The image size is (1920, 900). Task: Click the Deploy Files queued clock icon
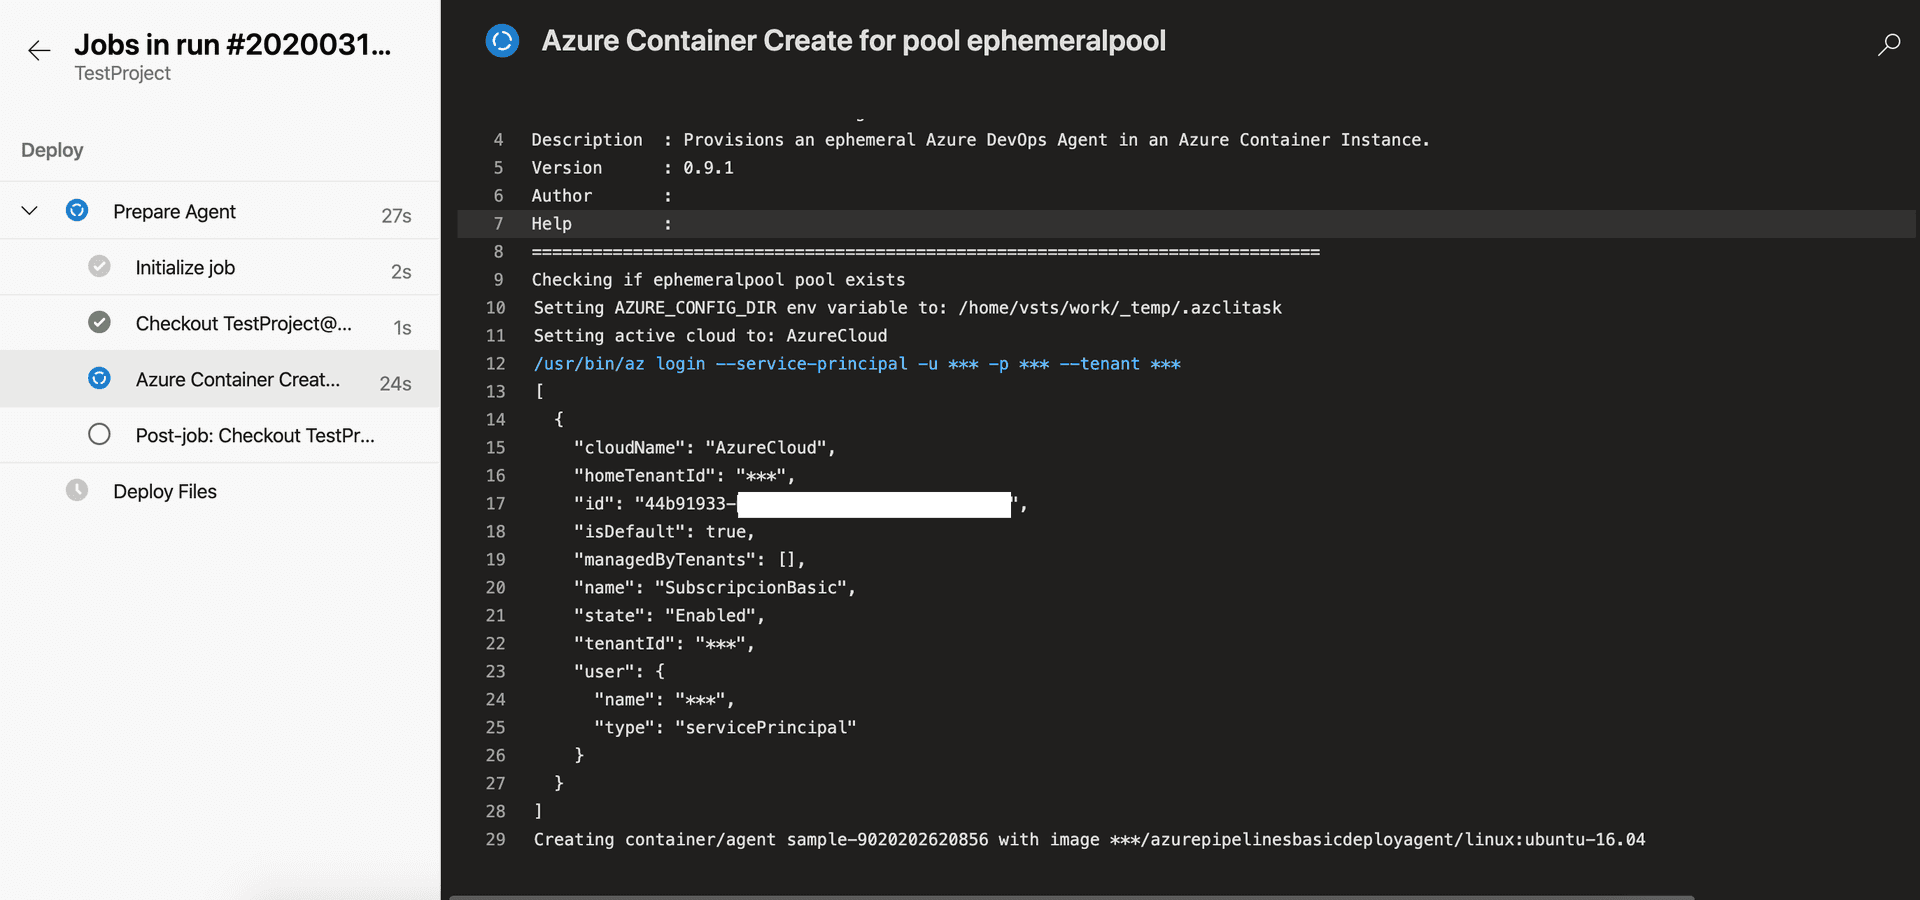(x=77, y=491)
